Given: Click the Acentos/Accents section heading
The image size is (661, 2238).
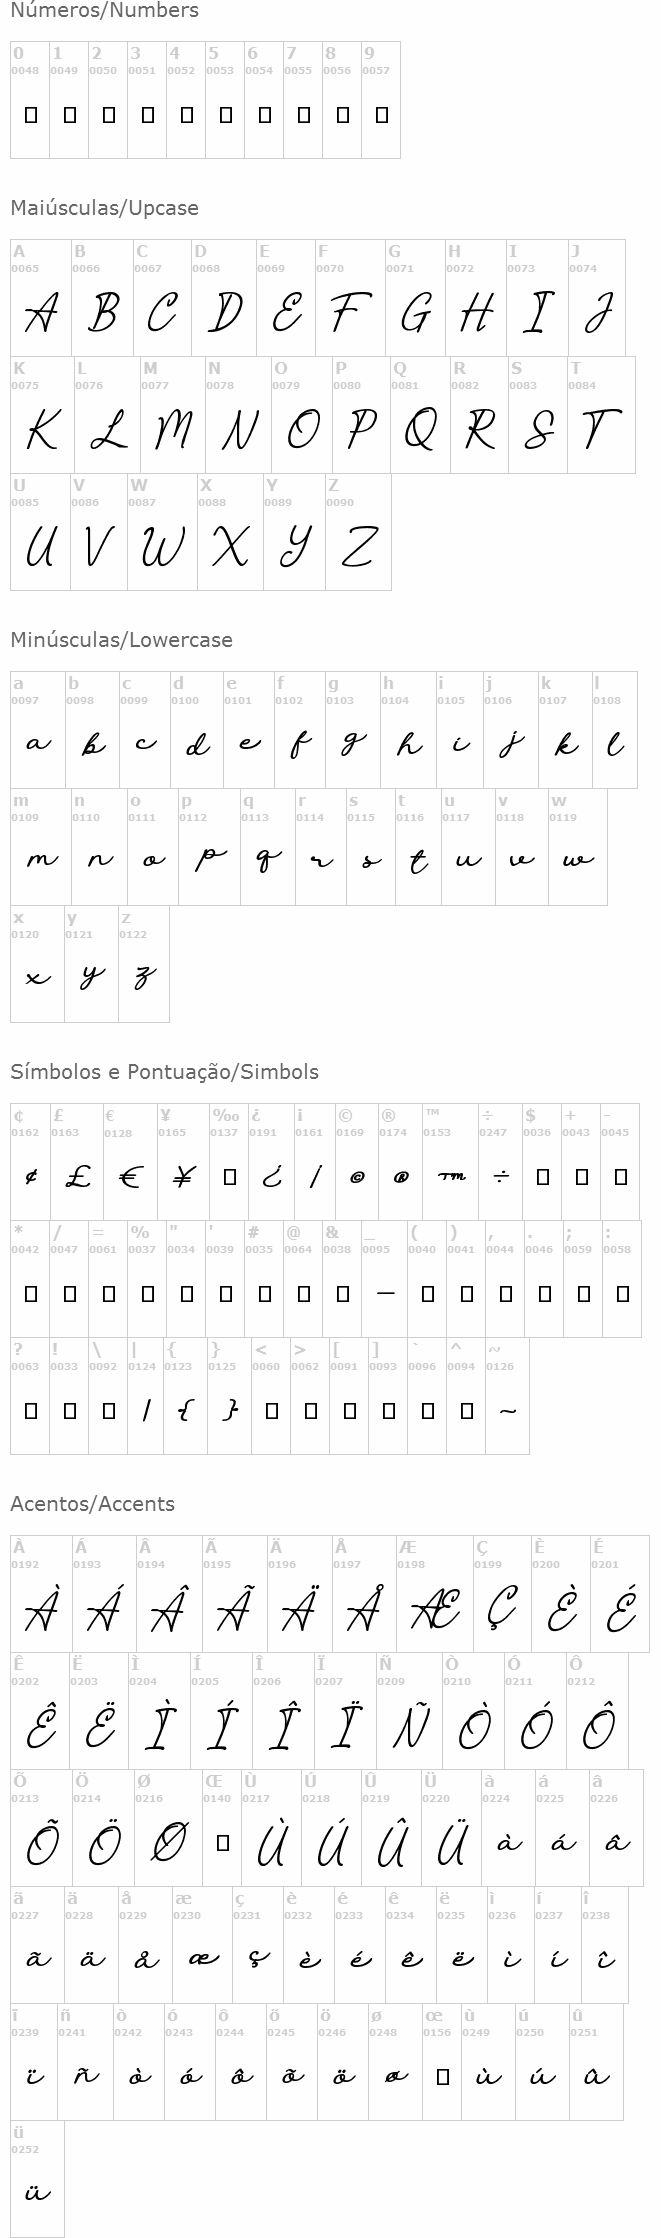Looking at the screenshot, I should (x=92, y=1504).
